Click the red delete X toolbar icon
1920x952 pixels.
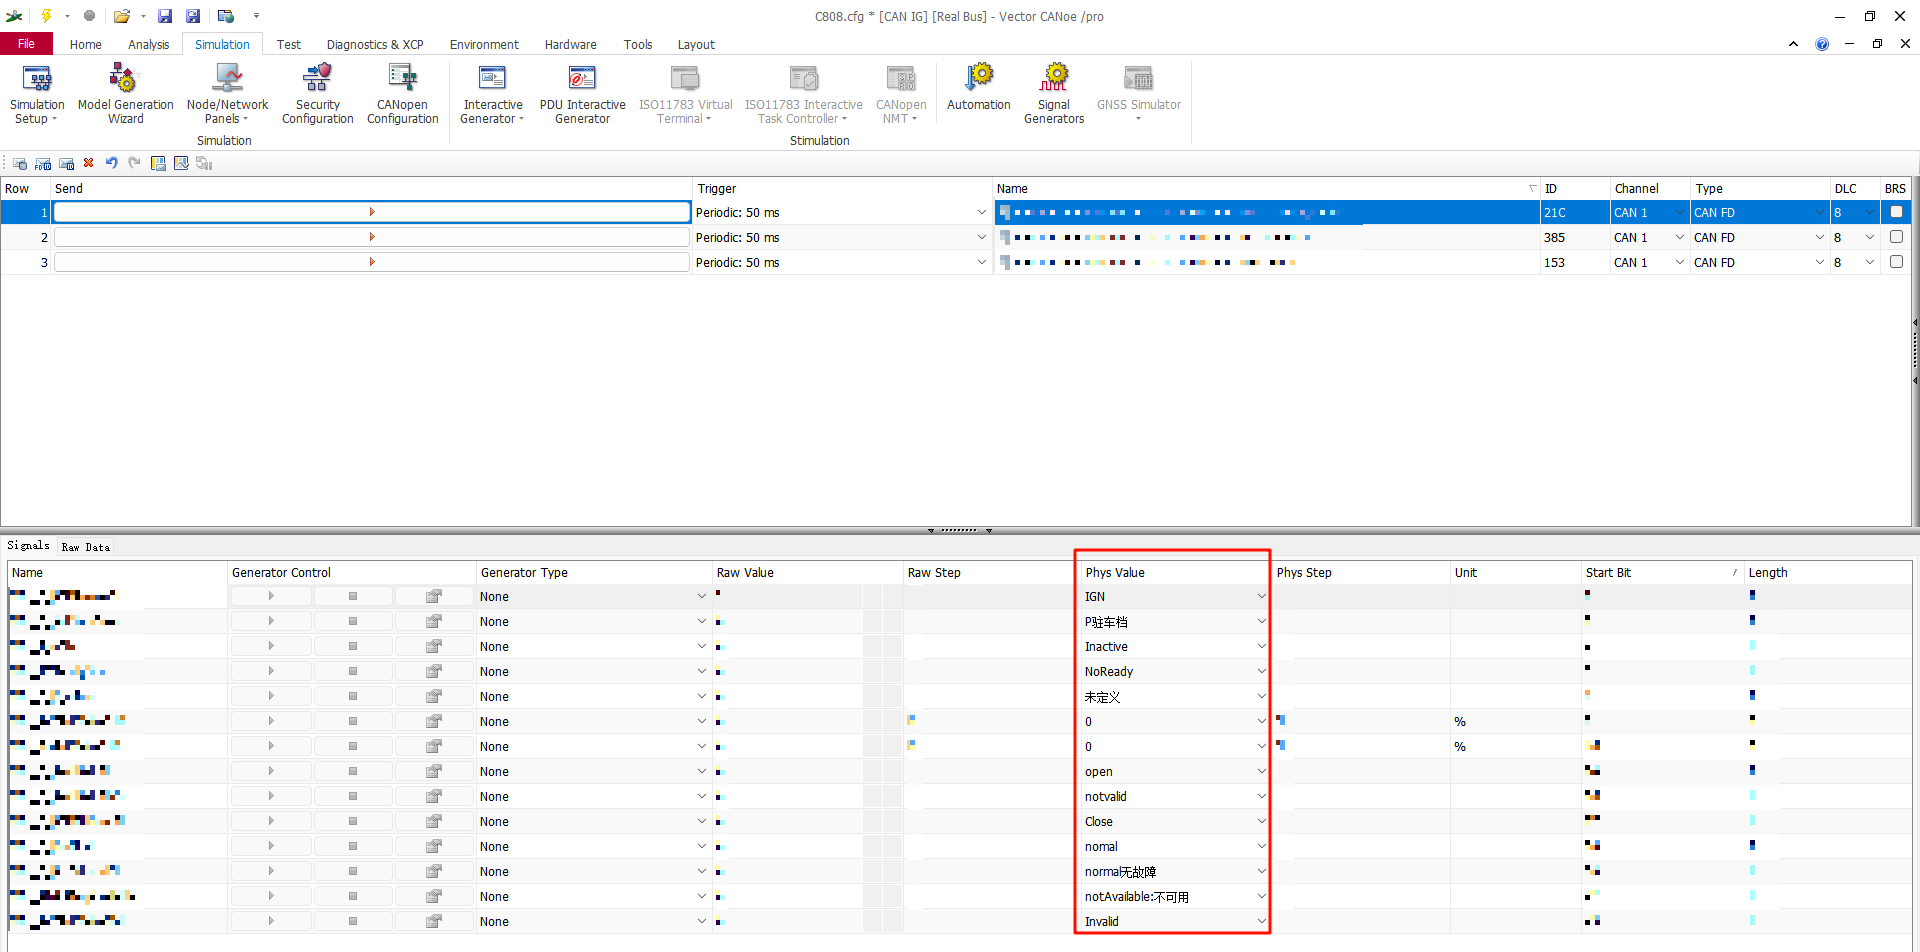pyautogui.click(x=89, y=163)
